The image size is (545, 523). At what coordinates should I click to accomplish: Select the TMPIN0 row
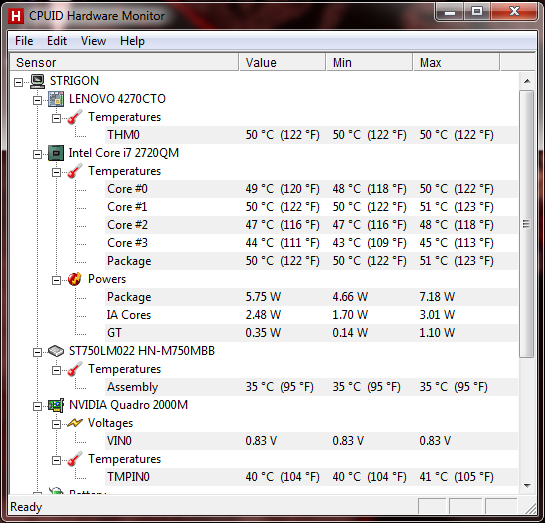(x=311, y=477)
